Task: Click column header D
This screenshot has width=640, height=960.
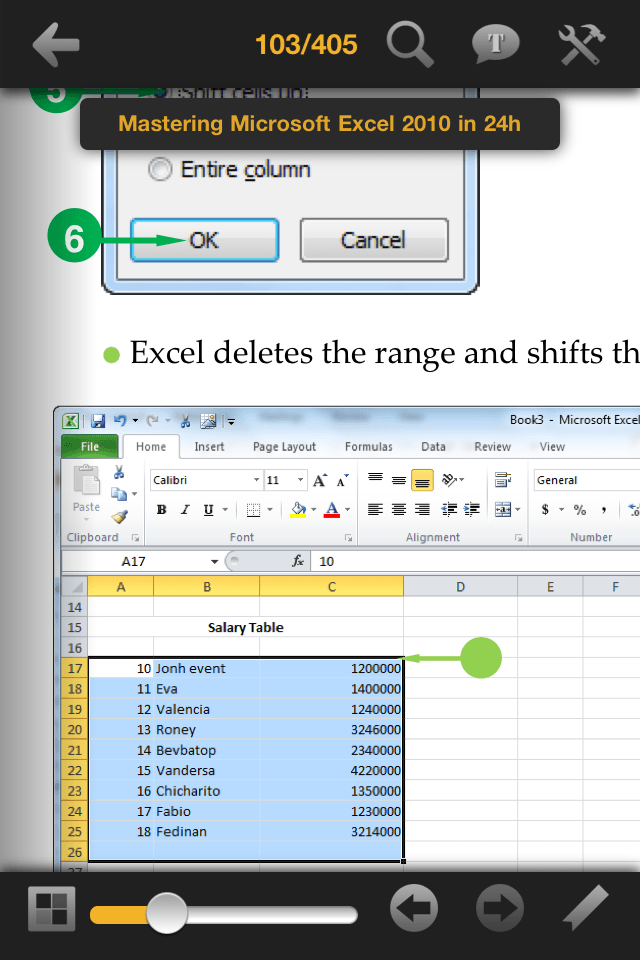Action: (x=461, y=587)
